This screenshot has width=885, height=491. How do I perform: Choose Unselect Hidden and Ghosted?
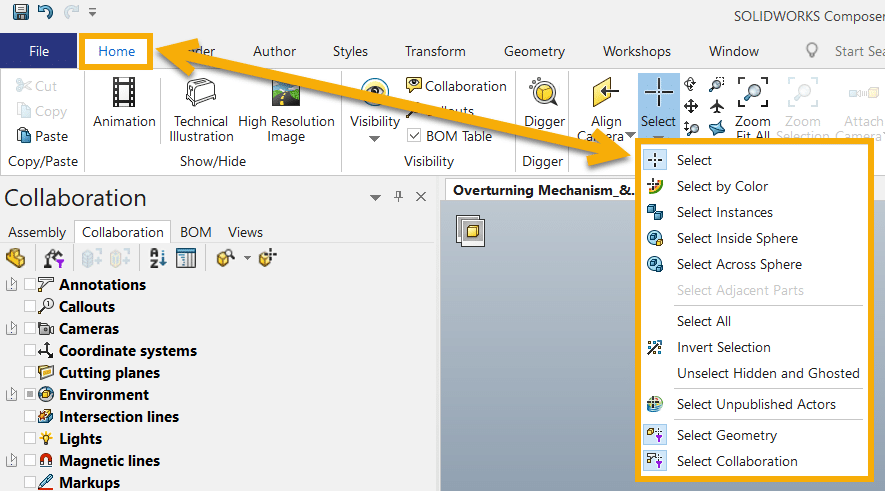[754, 373]
